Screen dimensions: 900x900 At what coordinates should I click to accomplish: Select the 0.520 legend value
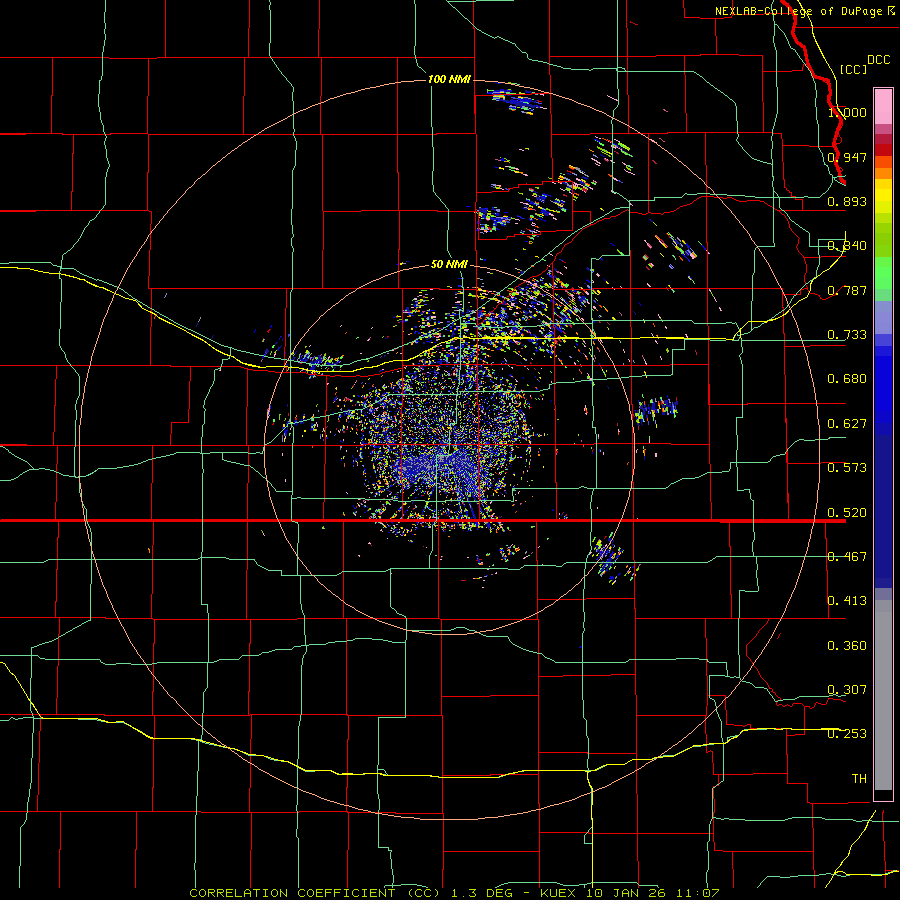(847, 513)
